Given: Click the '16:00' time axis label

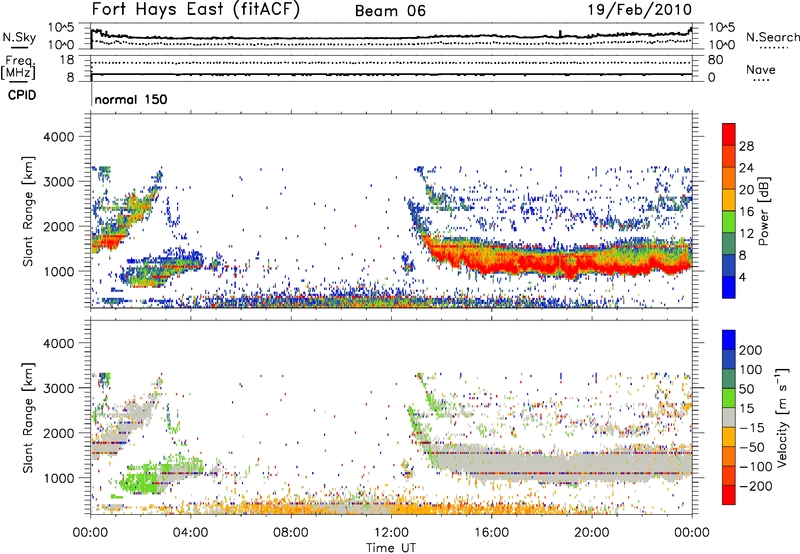Looking at the screenshot, I should tap(491, 533).
